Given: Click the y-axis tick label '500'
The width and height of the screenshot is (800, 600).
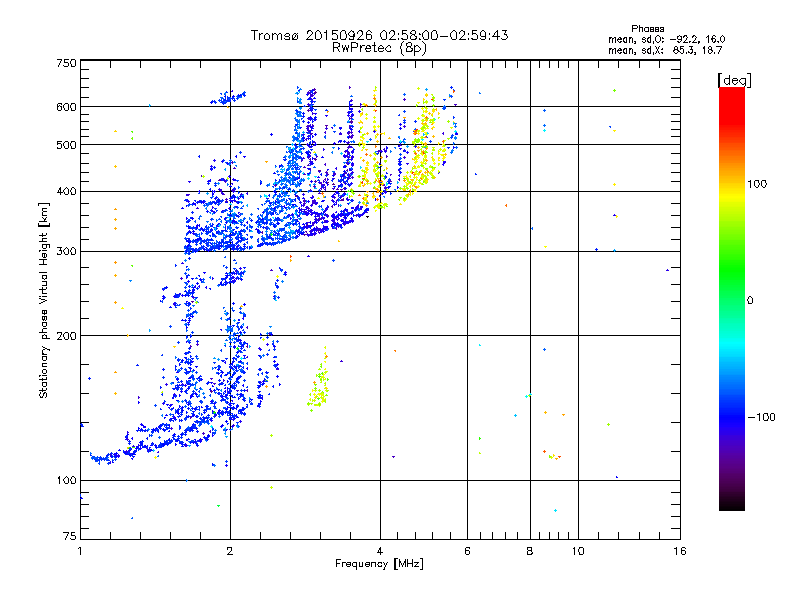Looking at the screenshot, I should [66, 145].
